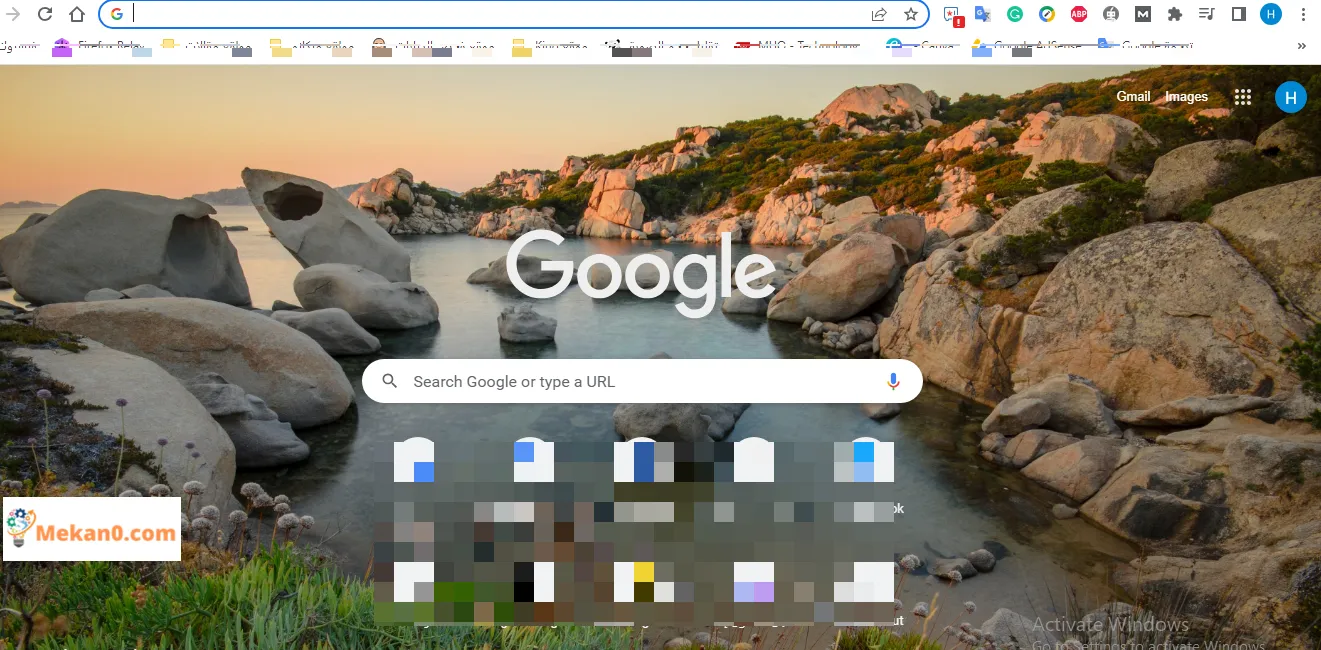The width and height of the screenshot is (1321, 650).
Task: Bookmark this tab with the star icon
Action: click(x=911, y=14)
